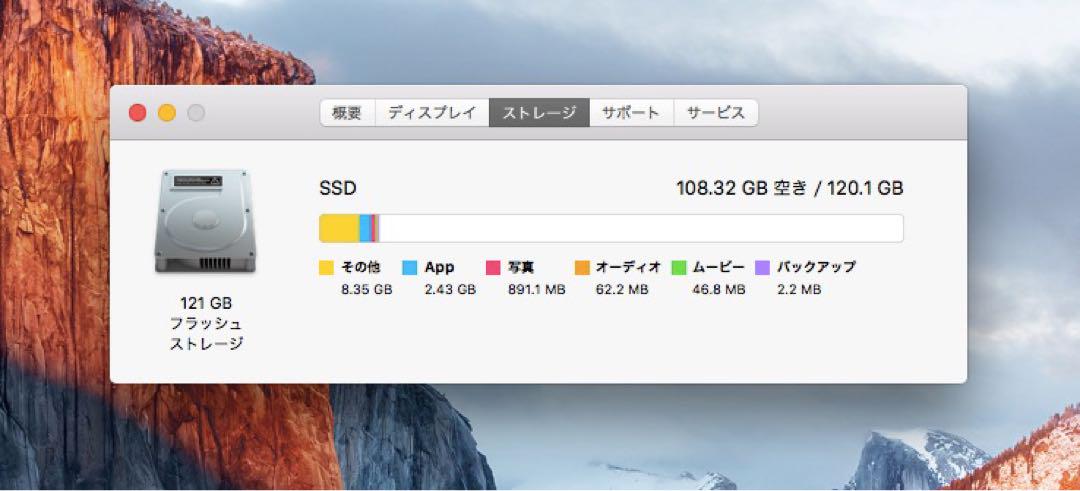Viewport: 1080px width, 491px height.
Task: Click the 108.32 GB free space text
Action: [x=741, y=188]
